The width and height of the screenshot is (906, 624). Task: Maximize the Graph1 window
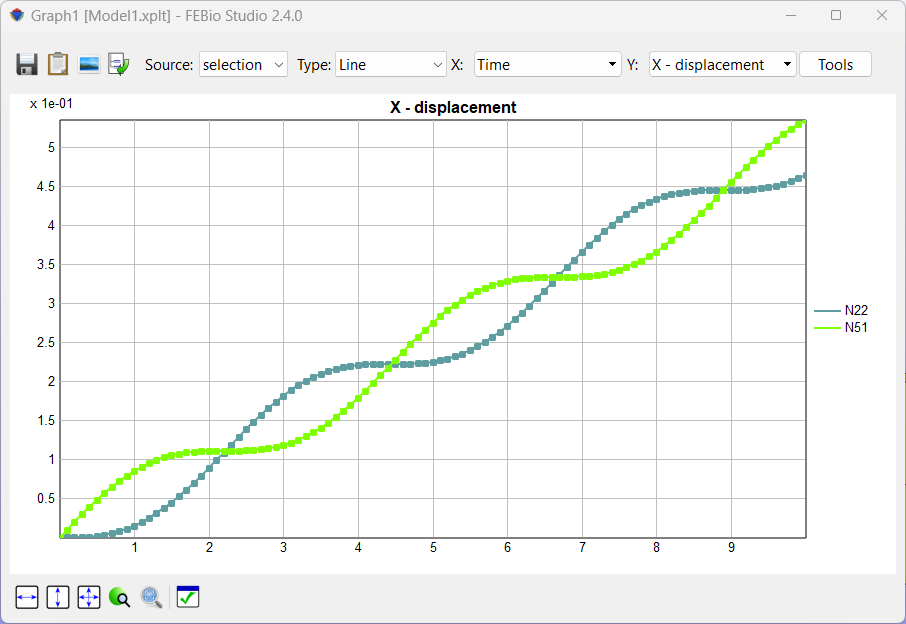pyautogui.click(x=836, y=16)
